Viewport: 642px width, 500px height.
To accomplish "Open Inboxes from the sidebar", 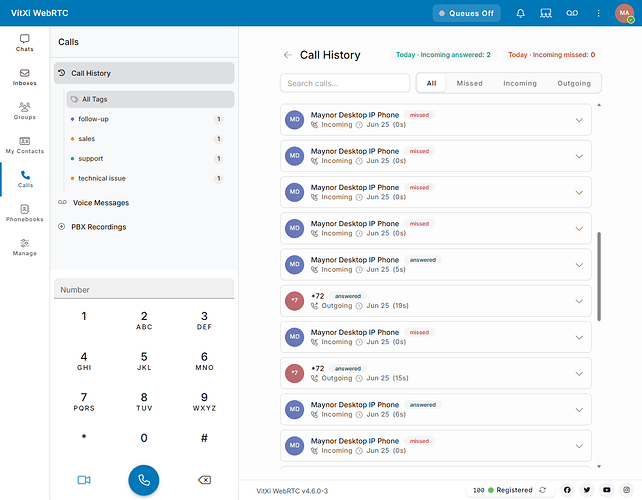I will (25, 77).
